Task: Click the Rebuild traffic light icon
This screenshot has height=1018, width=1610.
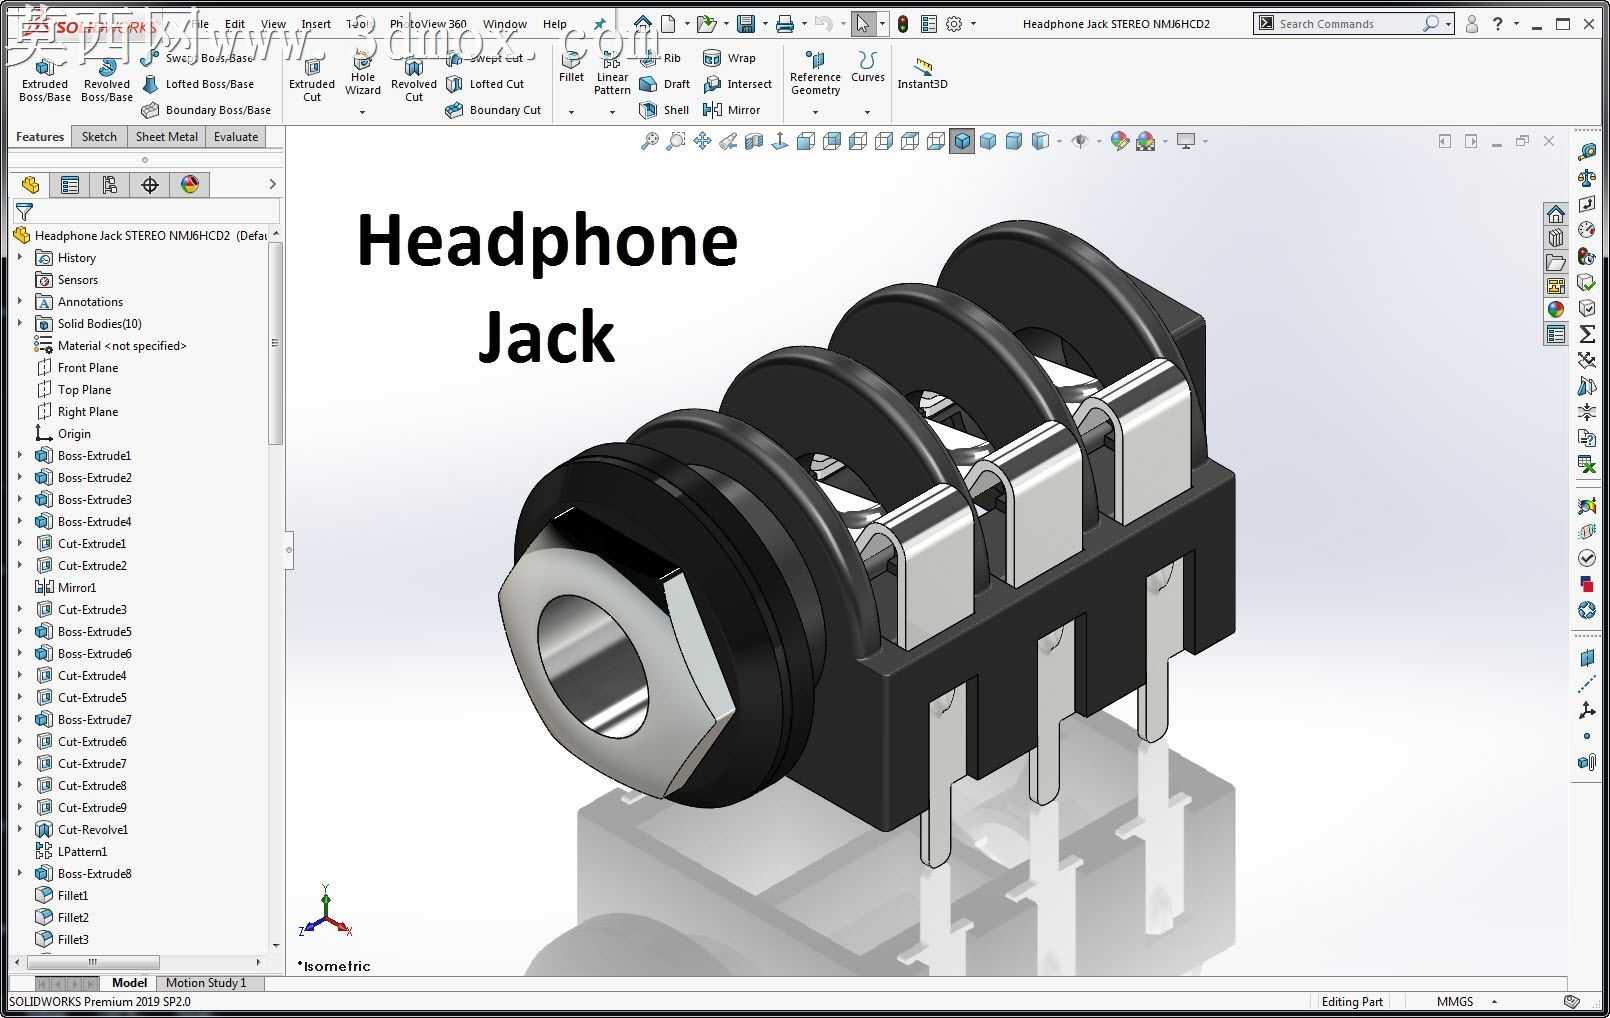Action: tap(903, 23)
